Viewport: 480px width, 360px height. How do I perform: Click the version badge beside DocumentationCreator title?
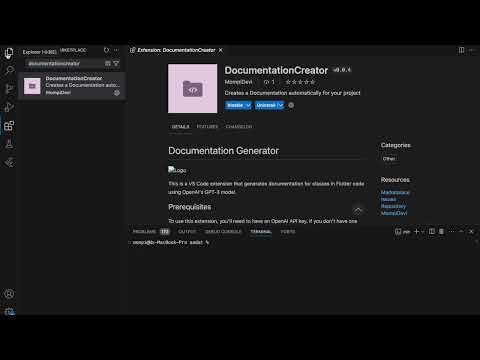pos(342,70)
